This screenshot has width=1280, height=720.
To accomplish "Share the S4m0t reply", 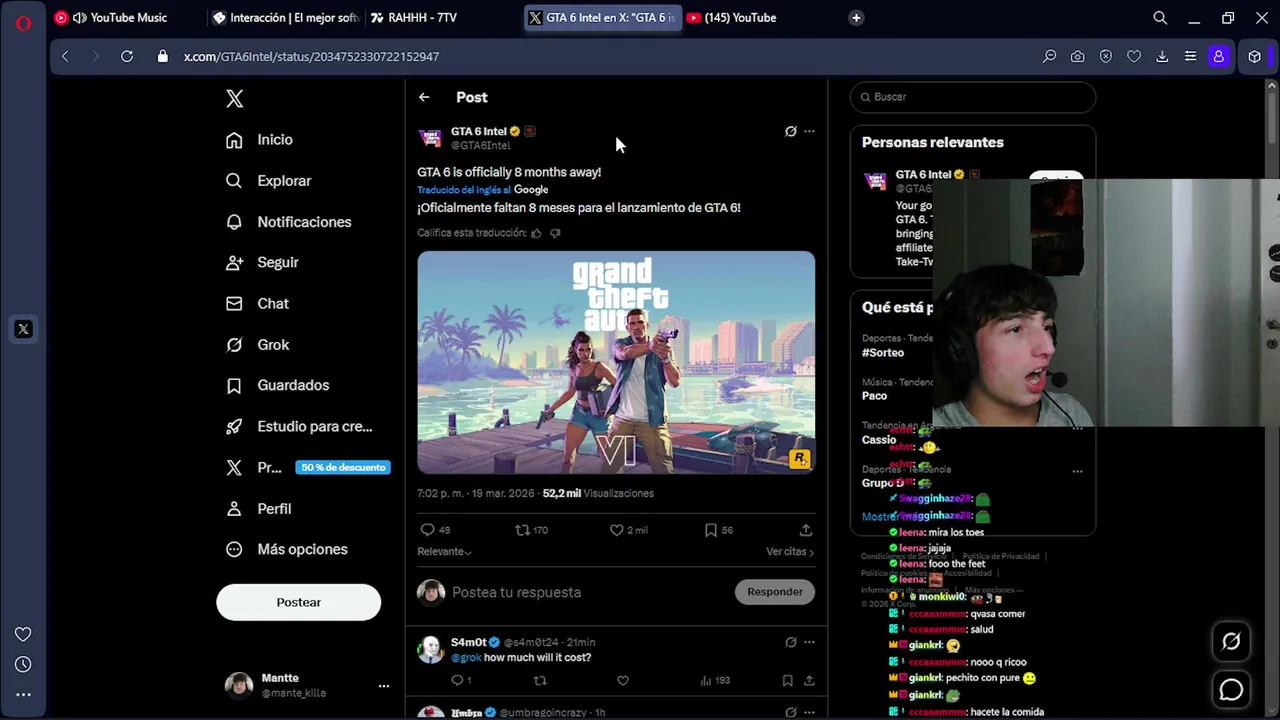I will (809, 681).
